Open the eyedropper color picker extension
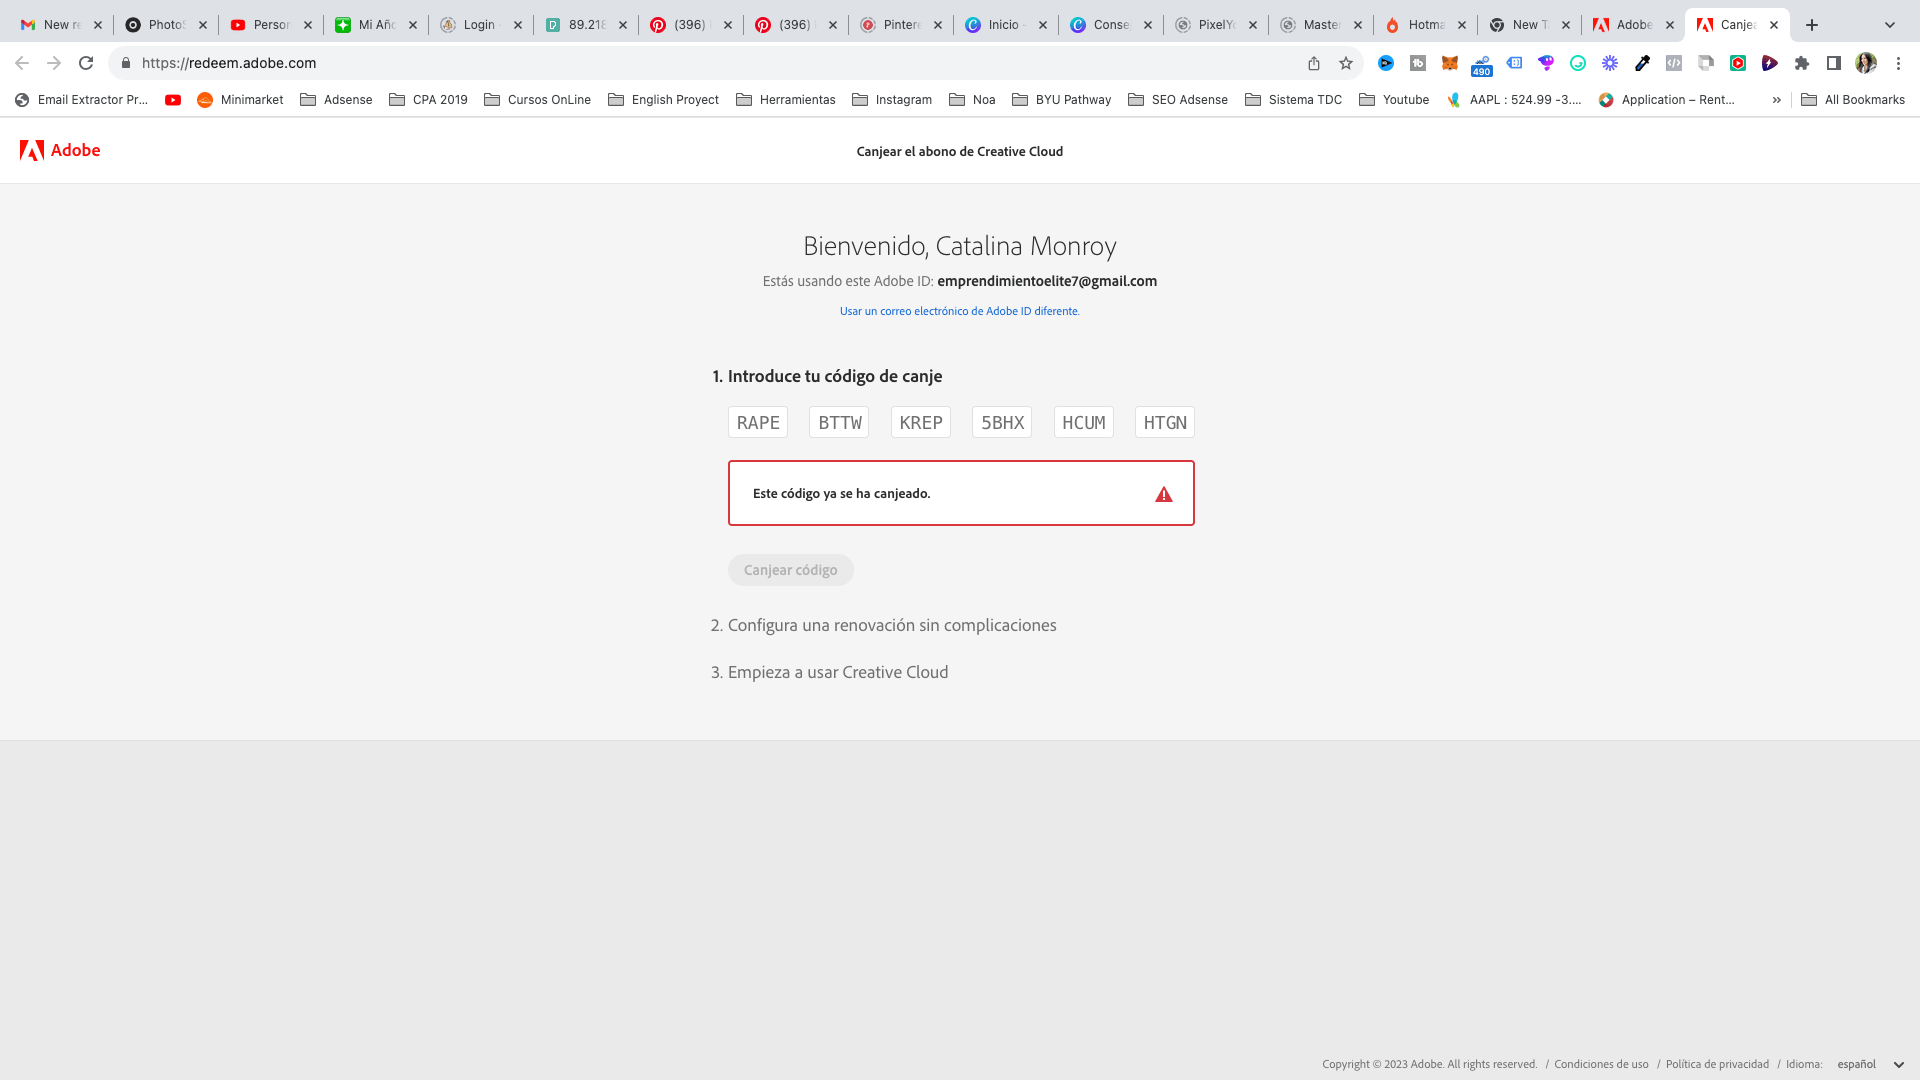This screenshot has height=1080, width=1920. [1642, 63]
